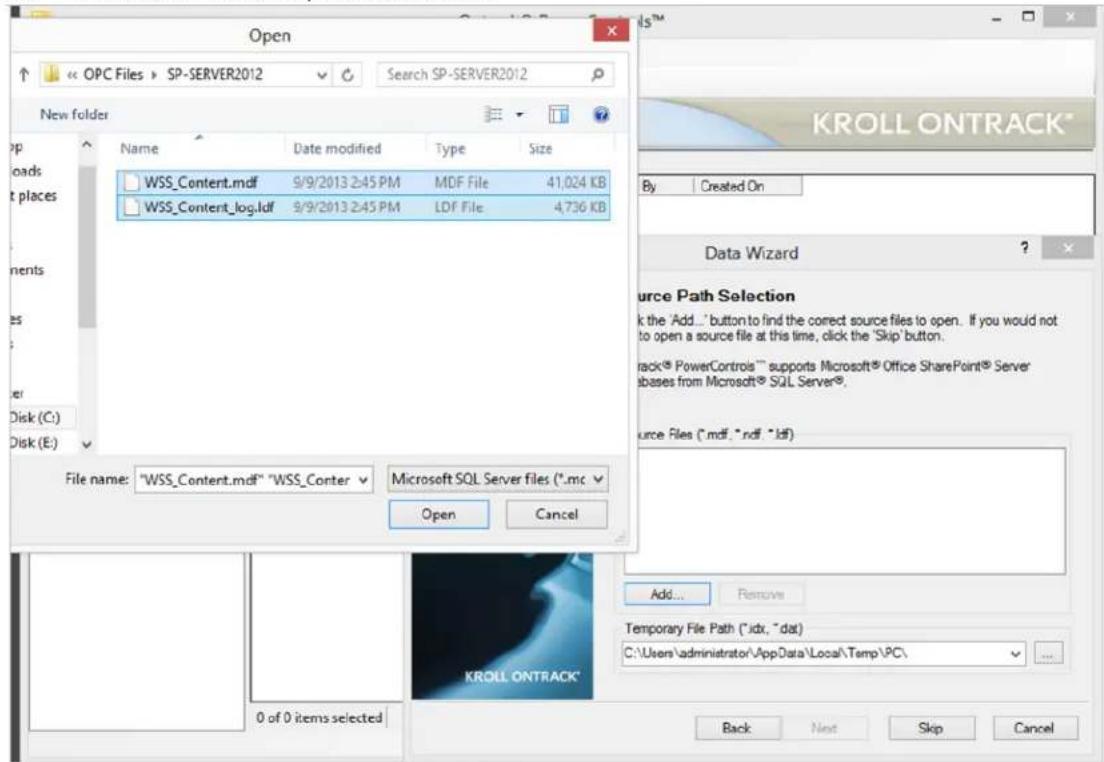Click 4,736 KB size cell
This screenshot has width=1104, height=762.
click(579, 207)
